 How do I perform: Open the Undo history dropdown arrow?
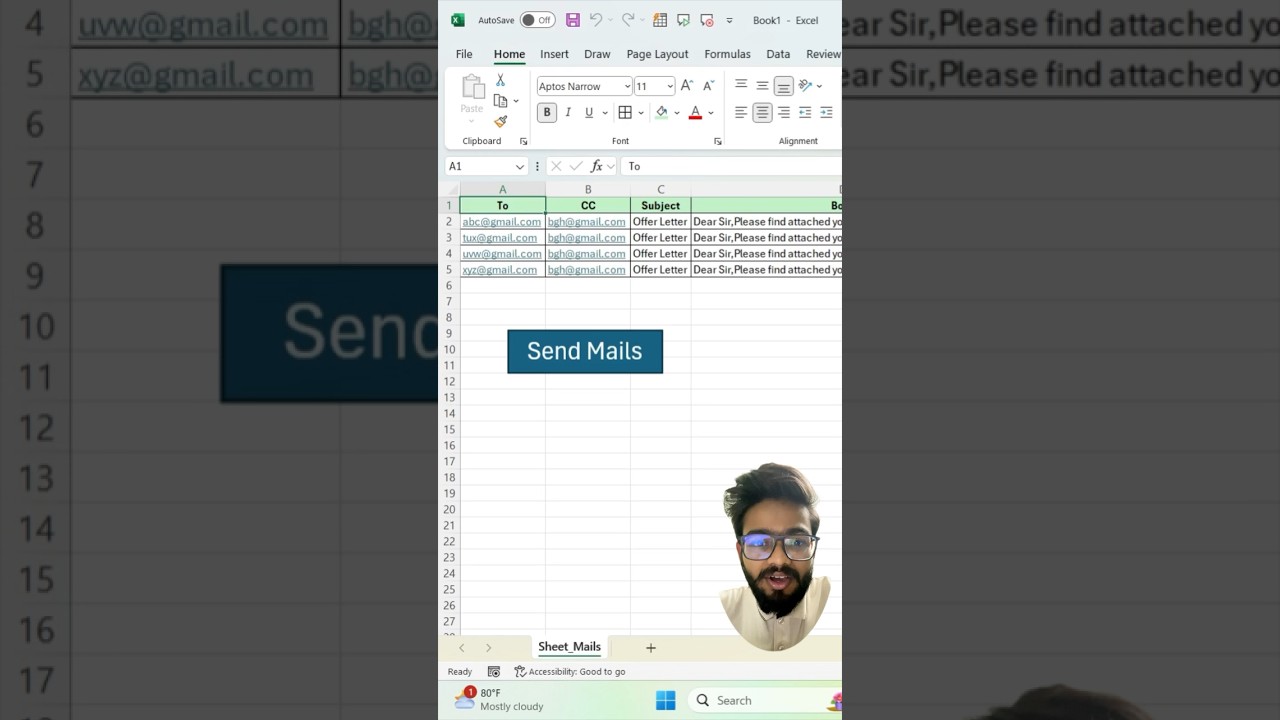[x=610, y=20]
